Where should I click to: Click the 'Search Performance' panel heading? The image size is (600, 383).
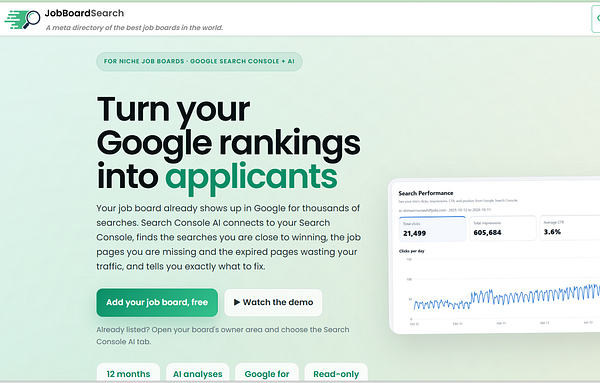click(x=426, y=193)
